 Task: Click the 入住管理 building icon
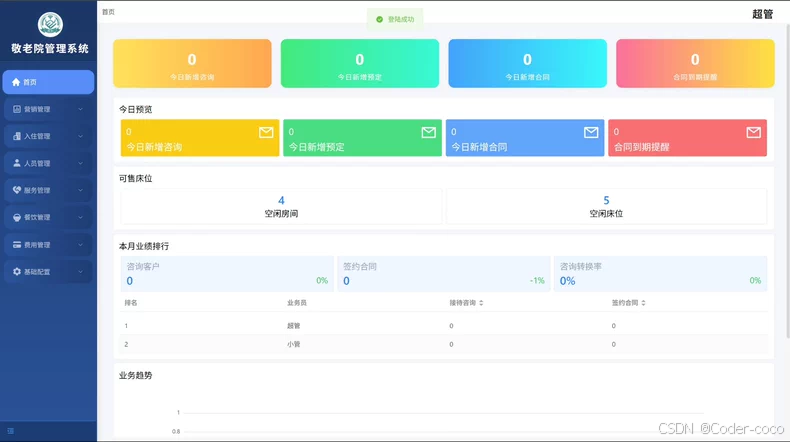(17, 136)
